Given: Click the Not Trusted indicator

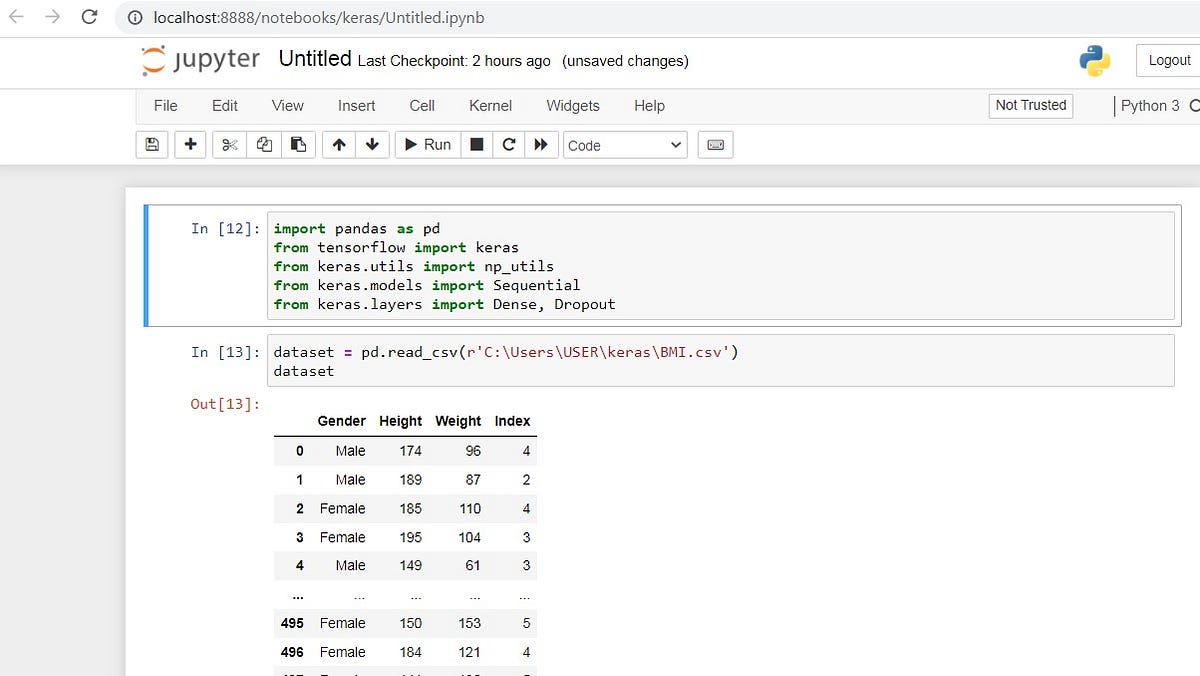Looking at the screenshot, I should click(x=1030, y=105).
